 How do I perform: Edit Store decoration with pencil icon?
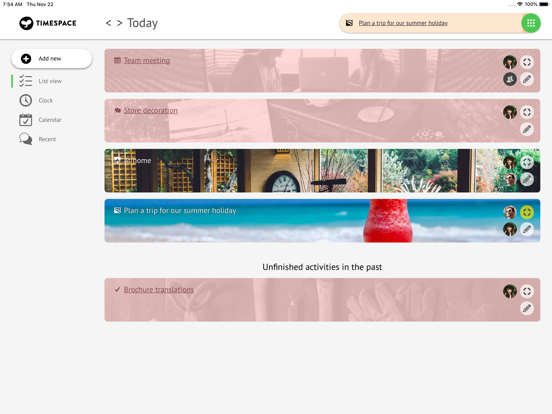[527, 129]
